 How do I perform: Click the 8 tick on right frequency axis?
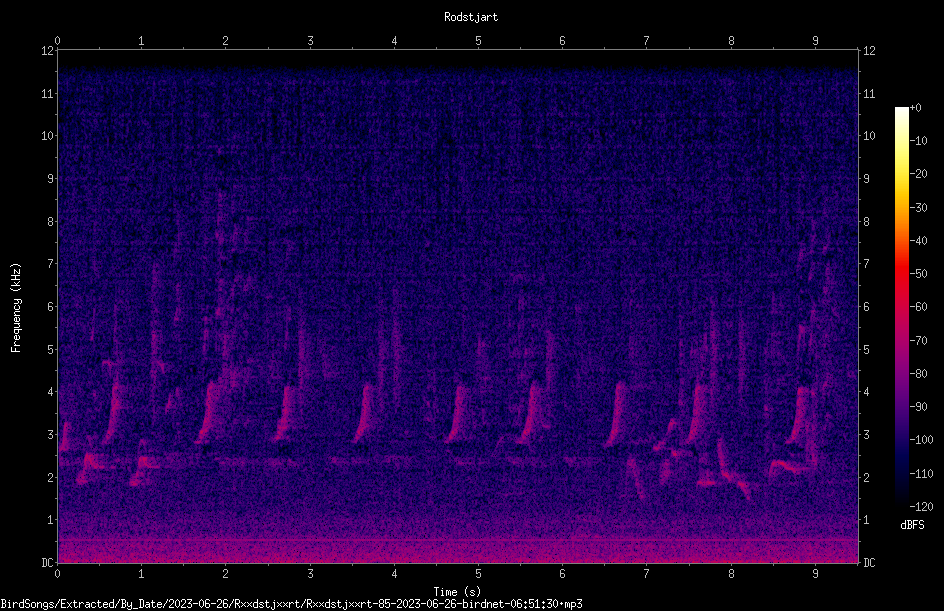point(866,222)
